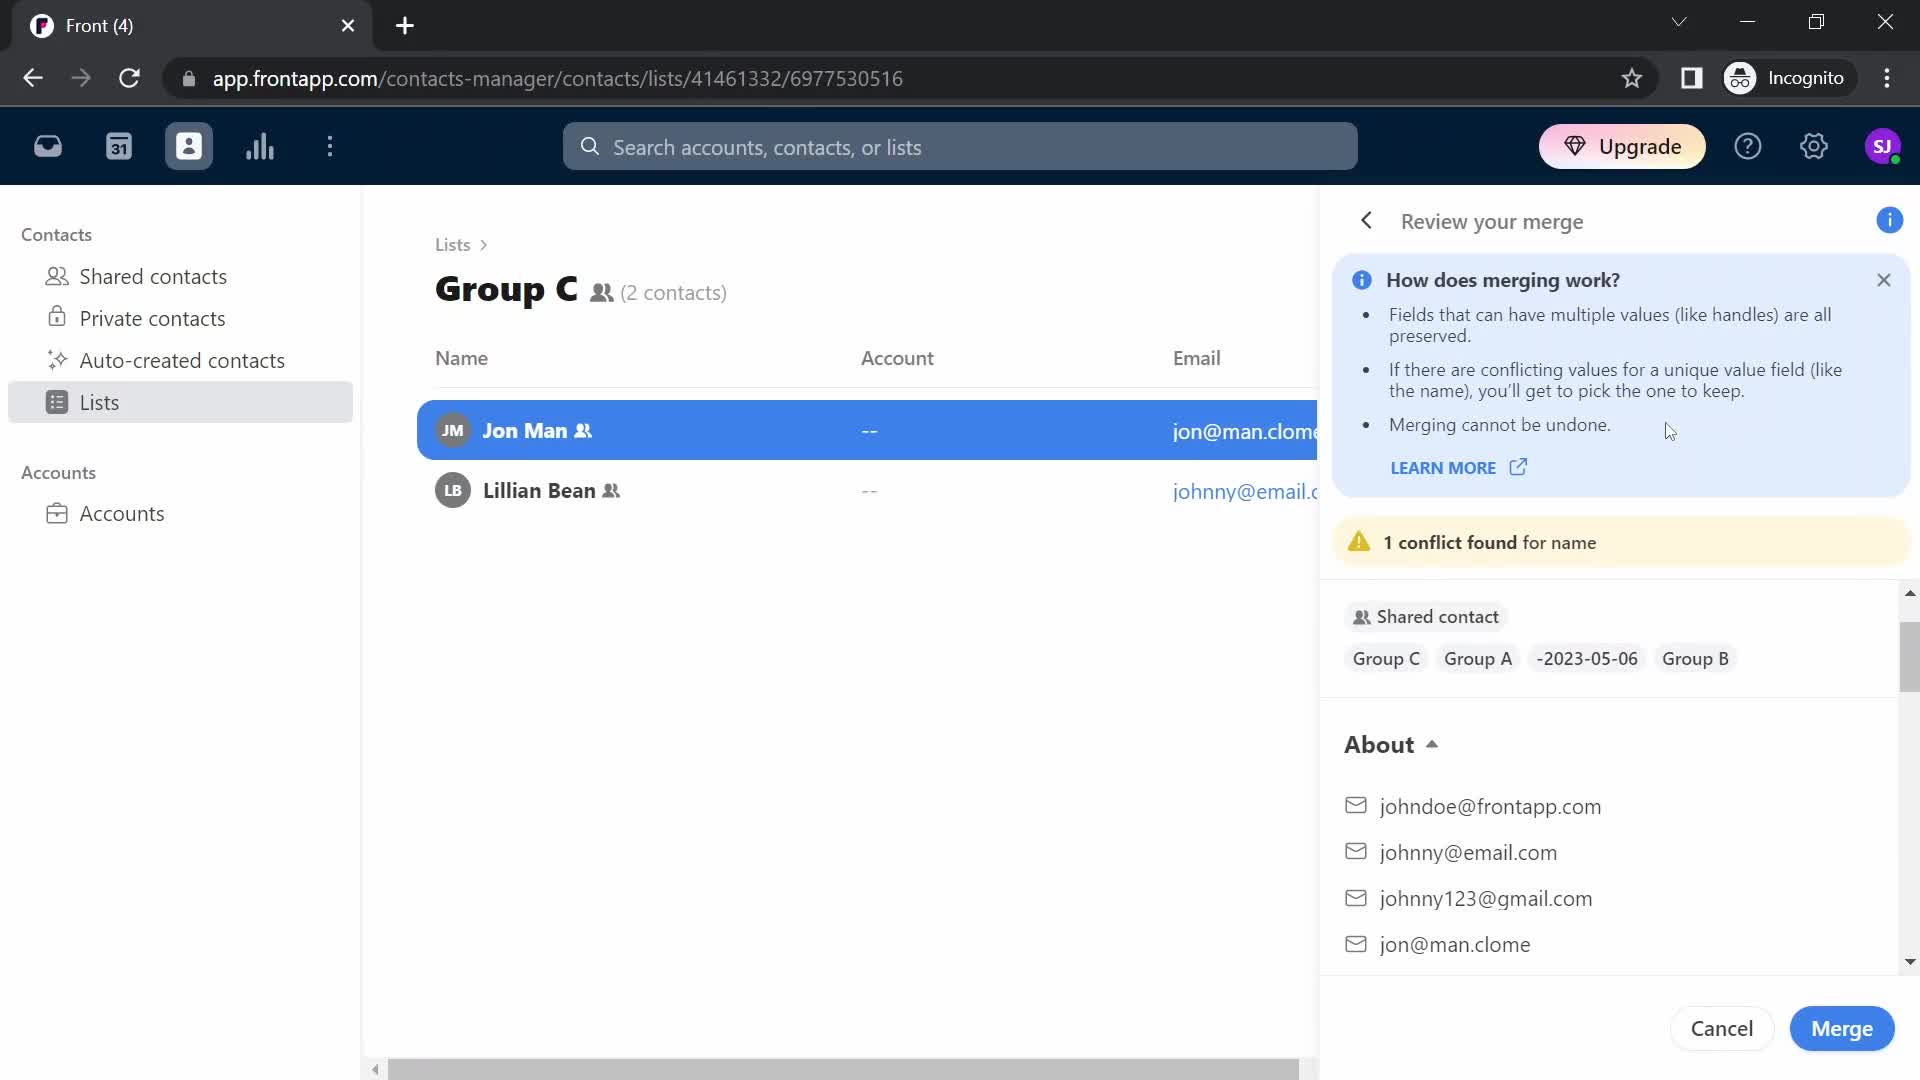Select Lists in breadcrumb navigation
This screenshot has height=1080, width=1920.
click(452, 244)
